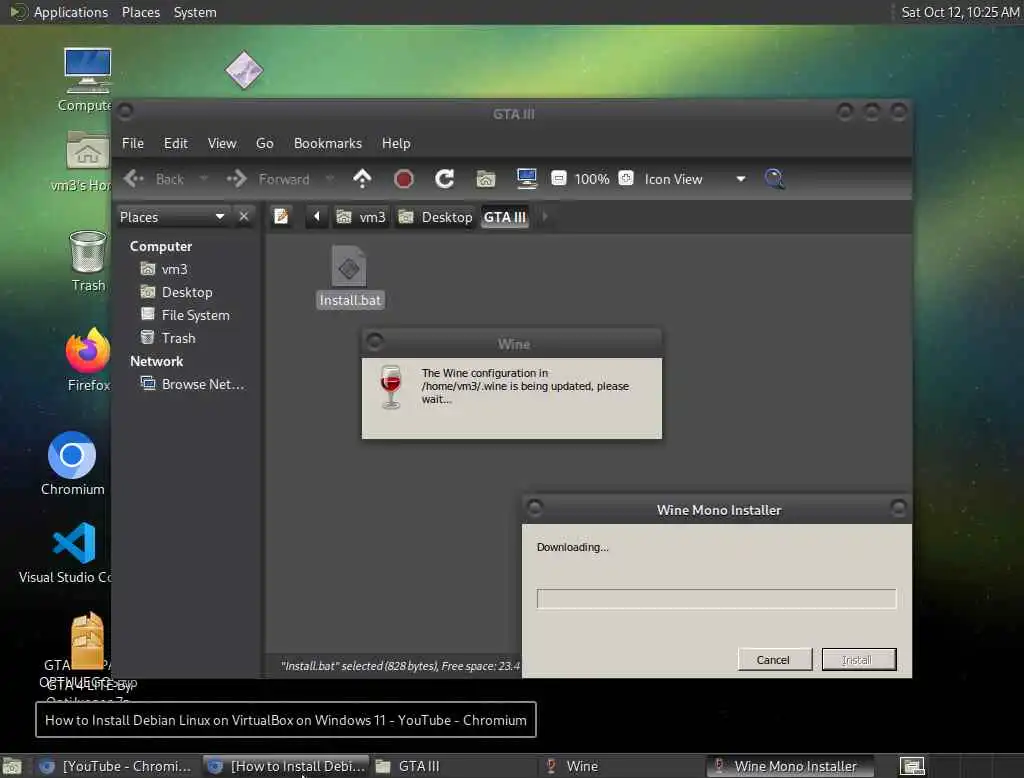Click the Forward arrow in file manager toolbar
This screenshot has width=1024, height=778.
click(236, 178)
